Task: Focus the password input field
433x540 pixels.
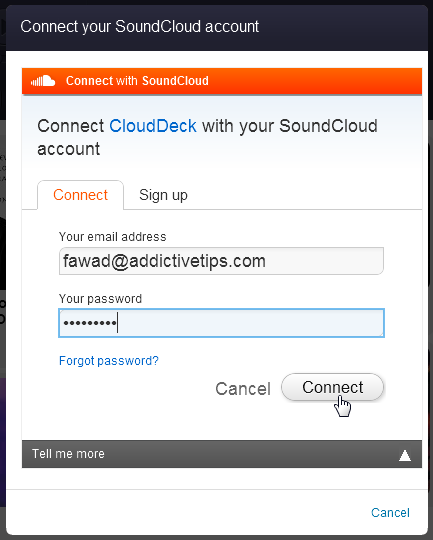Action: tap(221, 323)
